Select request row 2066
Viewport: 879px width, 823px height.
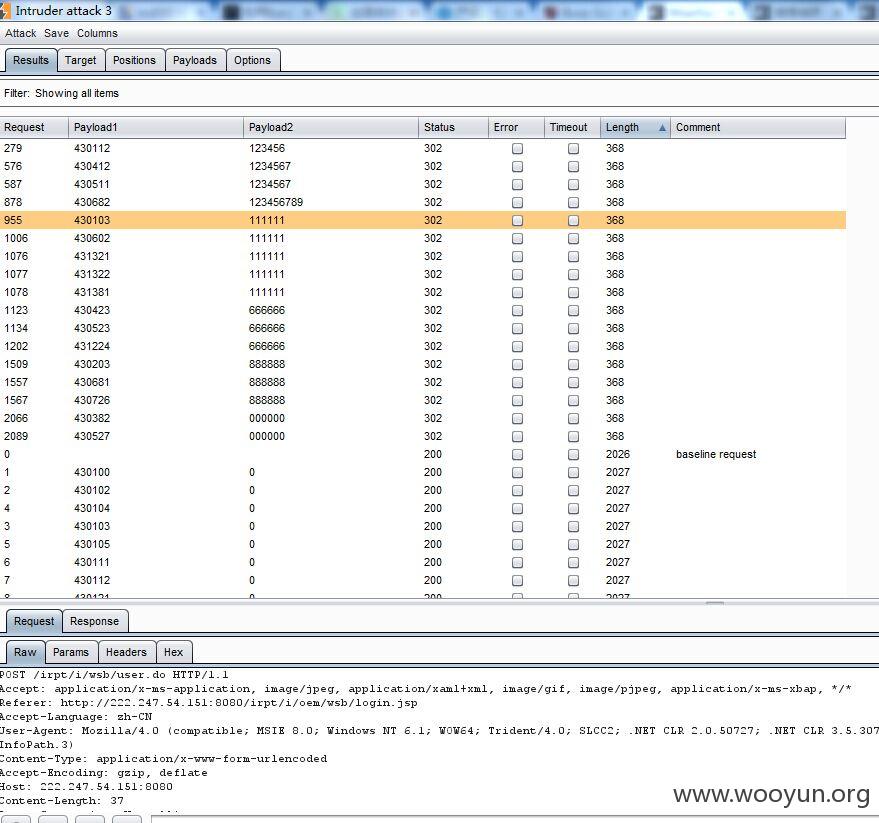[x=423, y=418]
